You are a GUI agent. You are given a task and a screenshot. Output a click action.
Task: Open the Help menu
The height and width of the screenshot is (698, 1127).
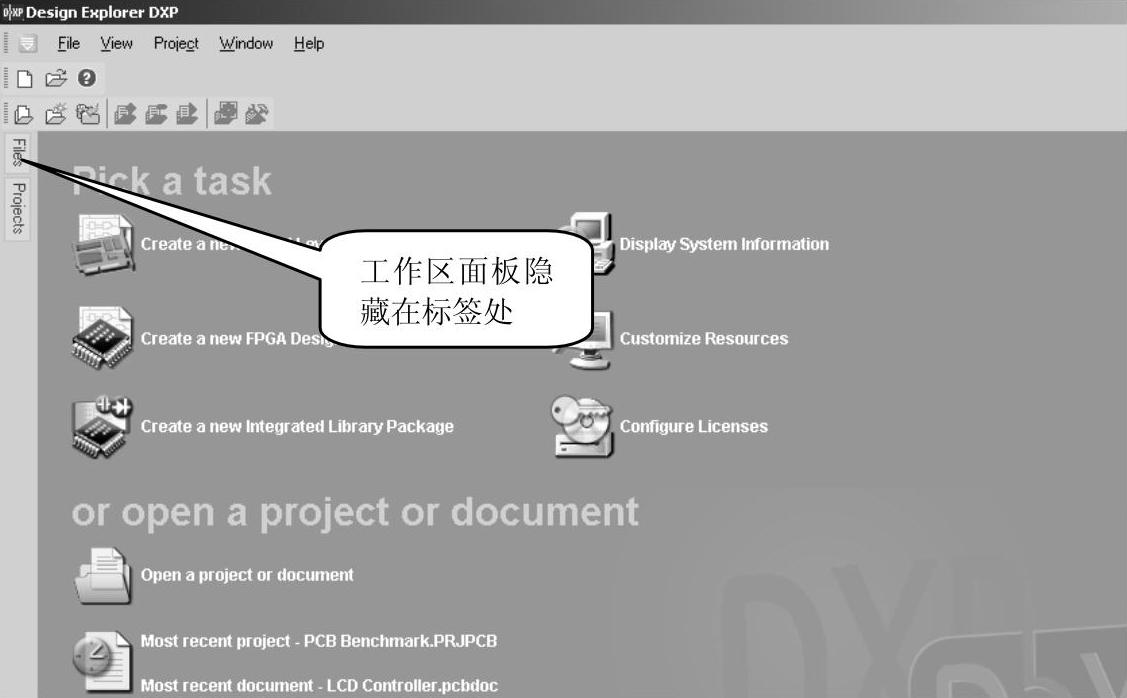click(309, 44)
